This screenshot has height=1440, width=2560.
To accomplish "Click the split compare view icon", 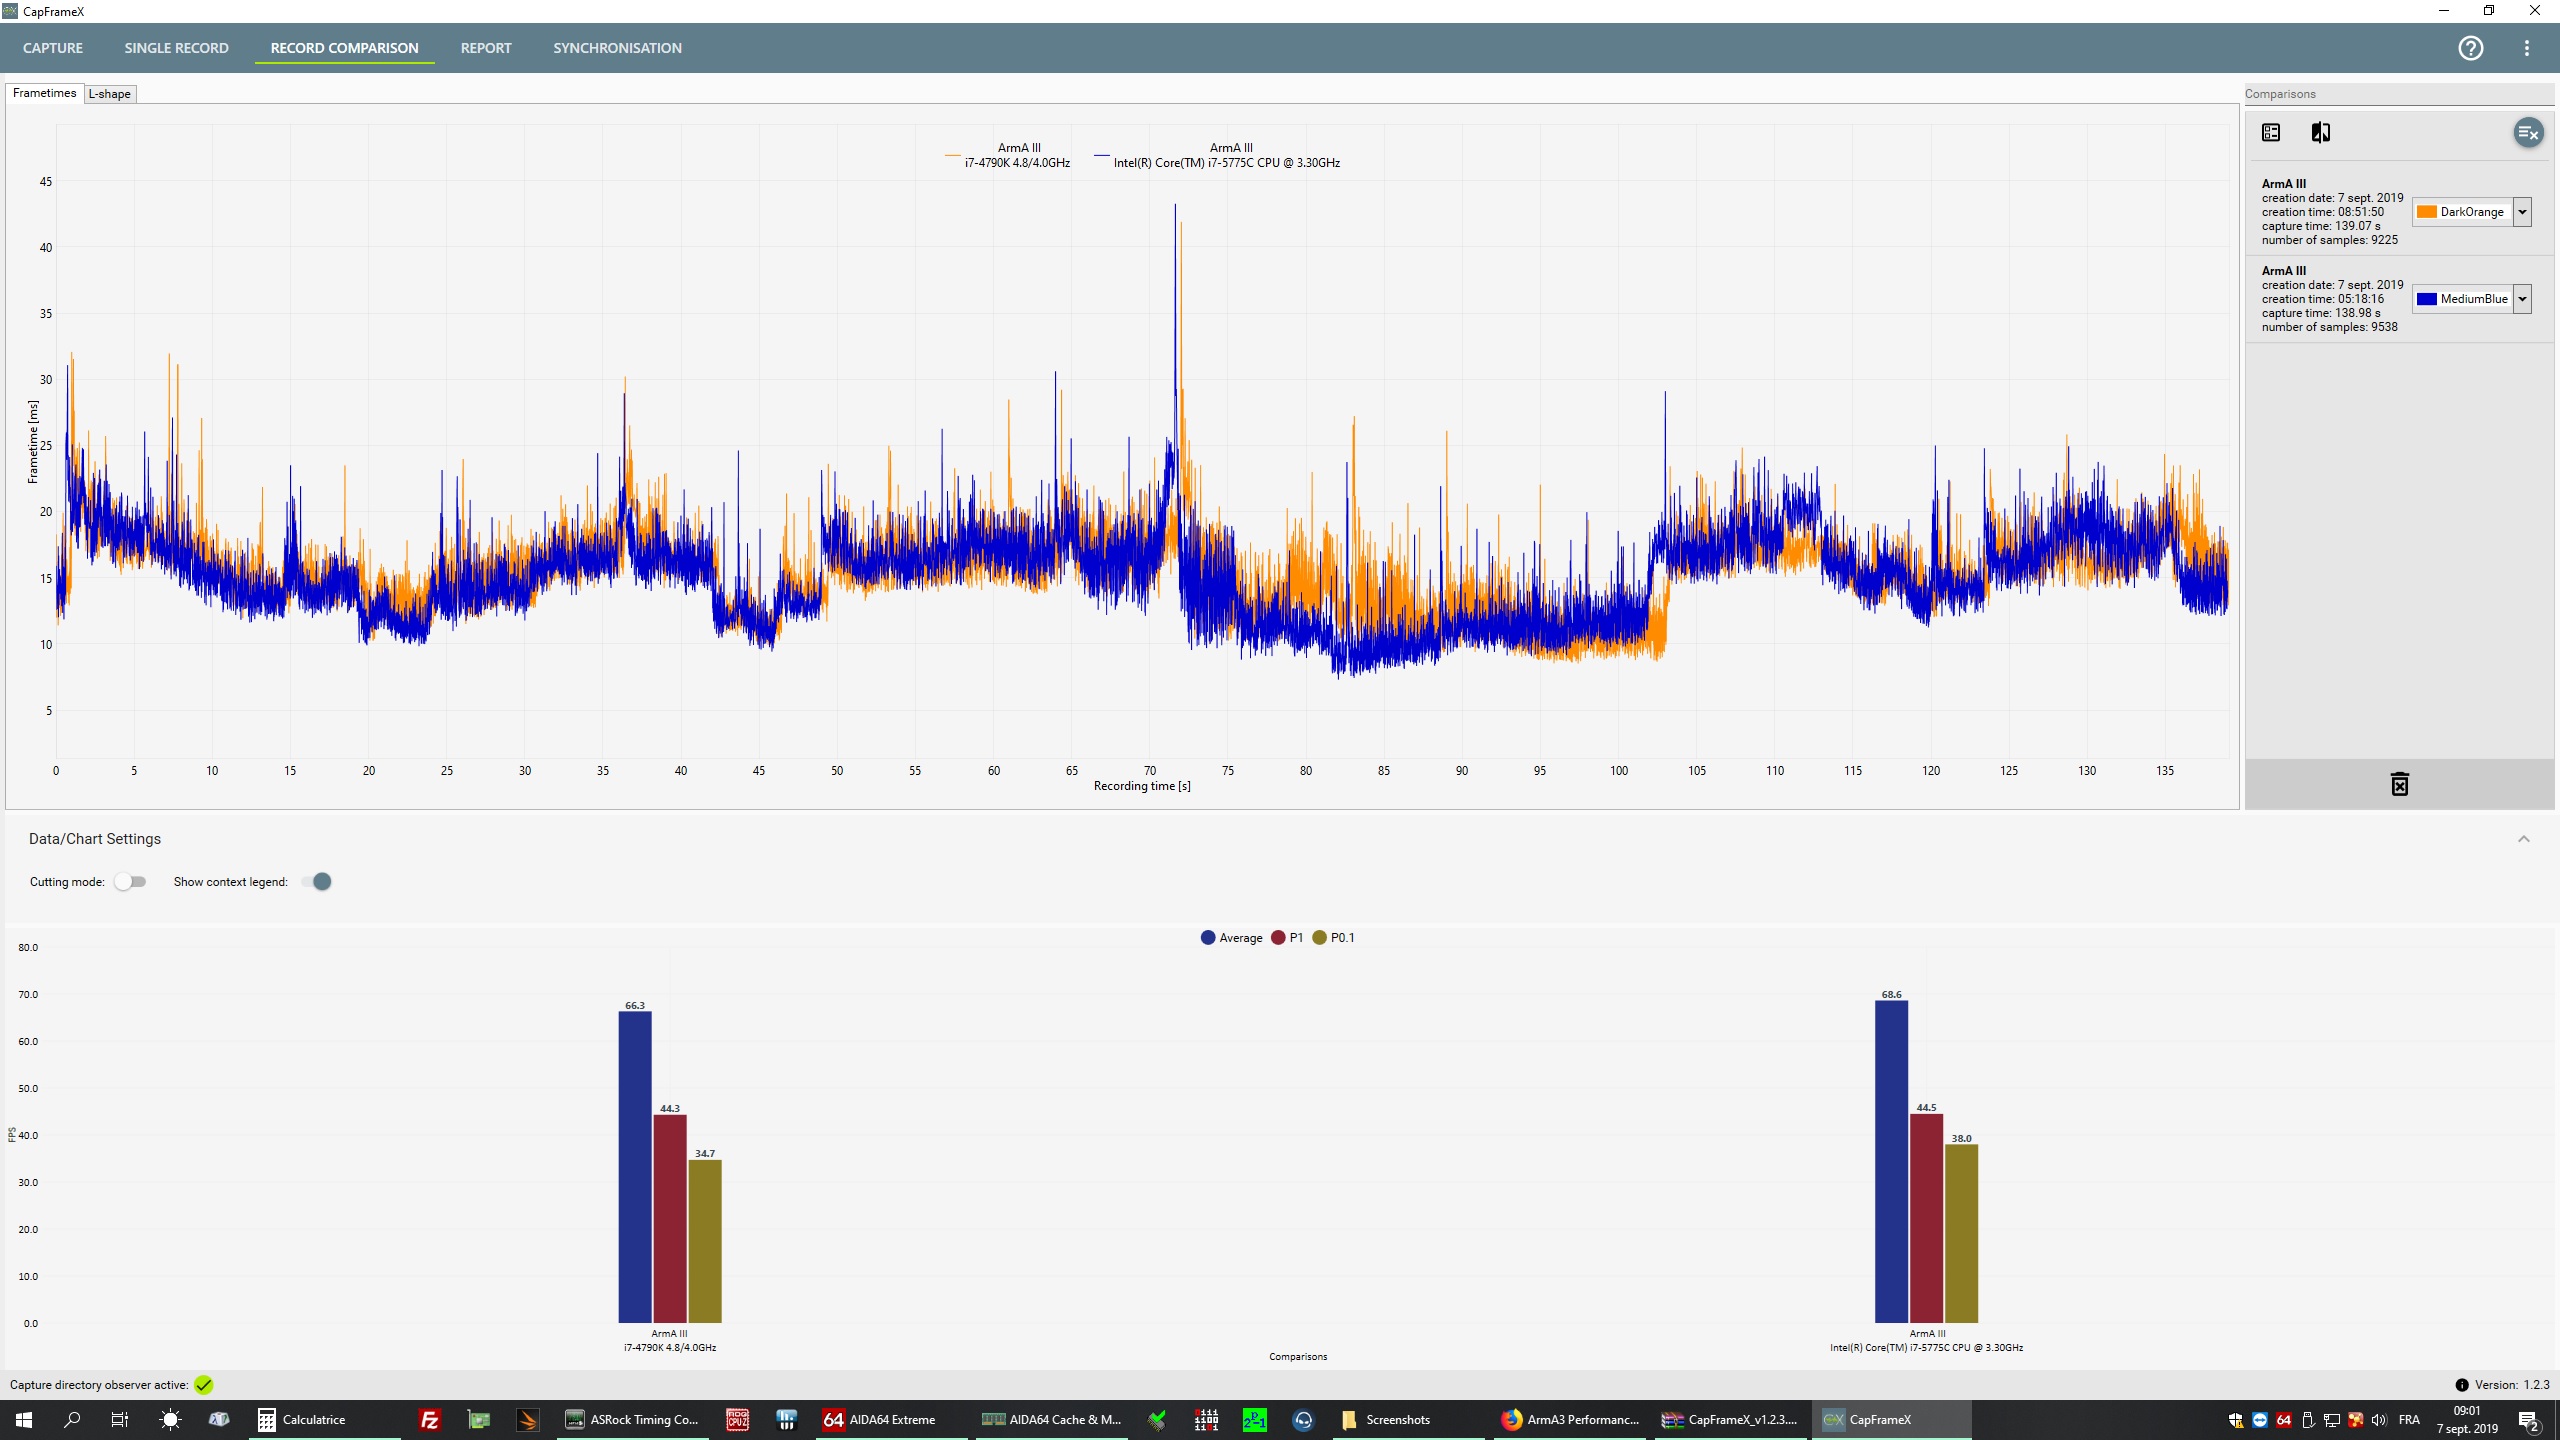I will tap(2321, 133).
